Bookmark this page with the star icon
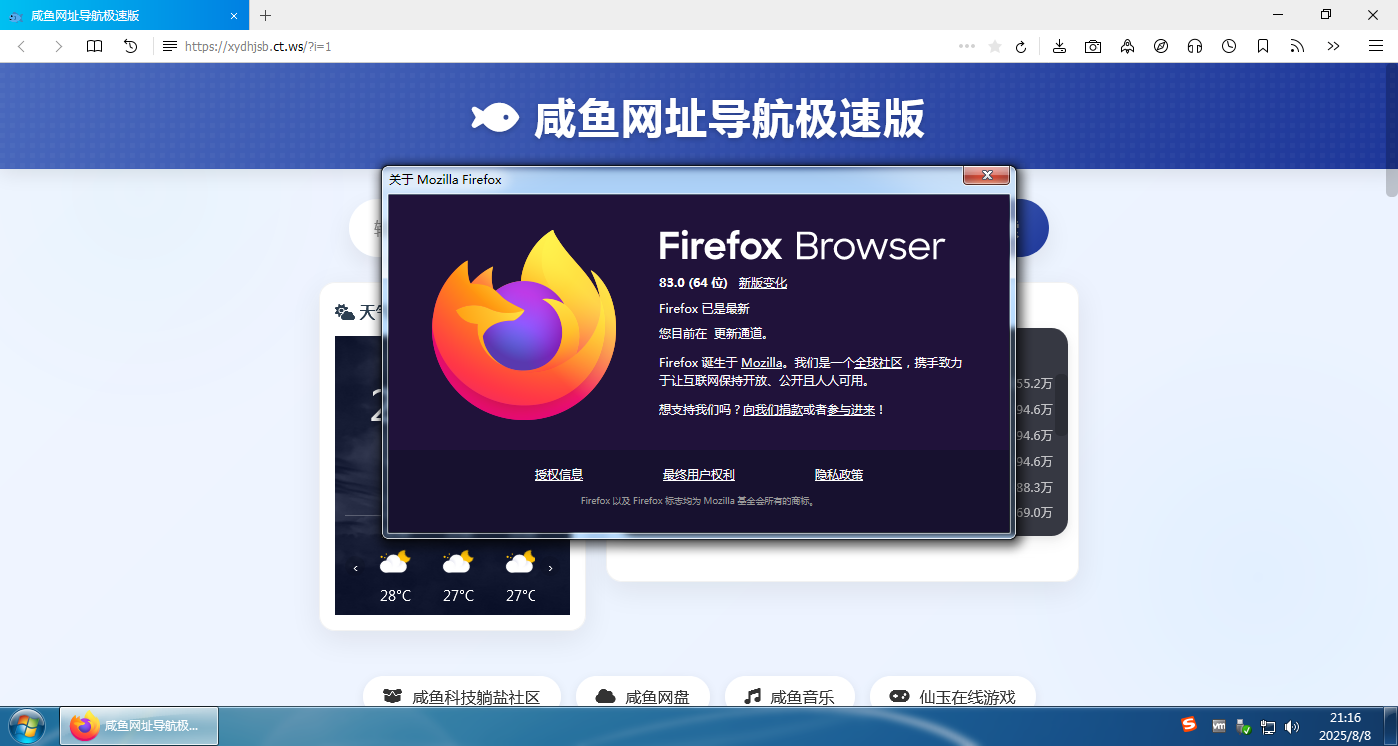 994,46
